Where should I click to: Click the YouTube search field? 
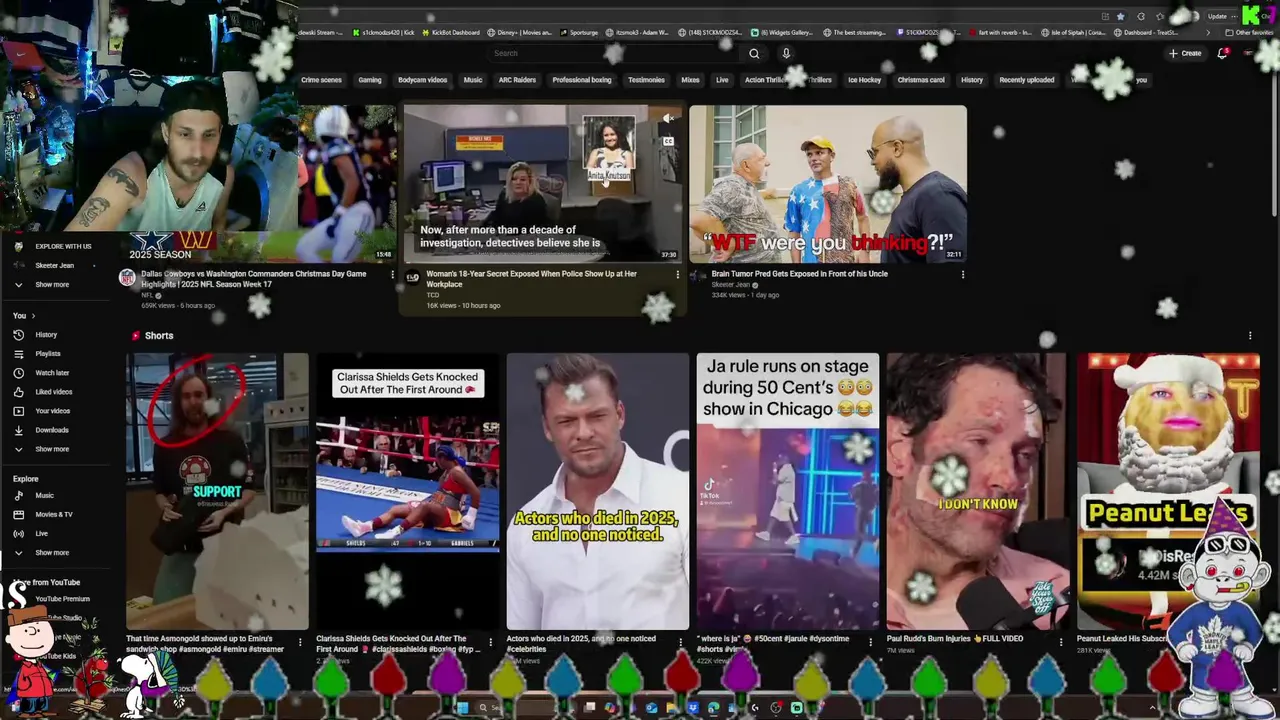tap(615, 53)
